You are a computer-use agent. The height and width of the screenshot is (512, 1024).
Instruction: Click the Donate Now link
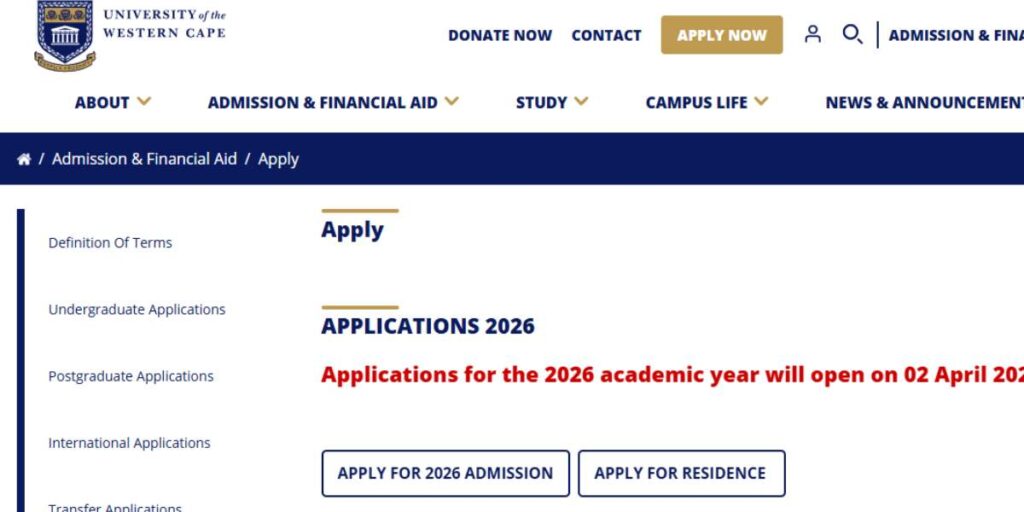(500, 35)
